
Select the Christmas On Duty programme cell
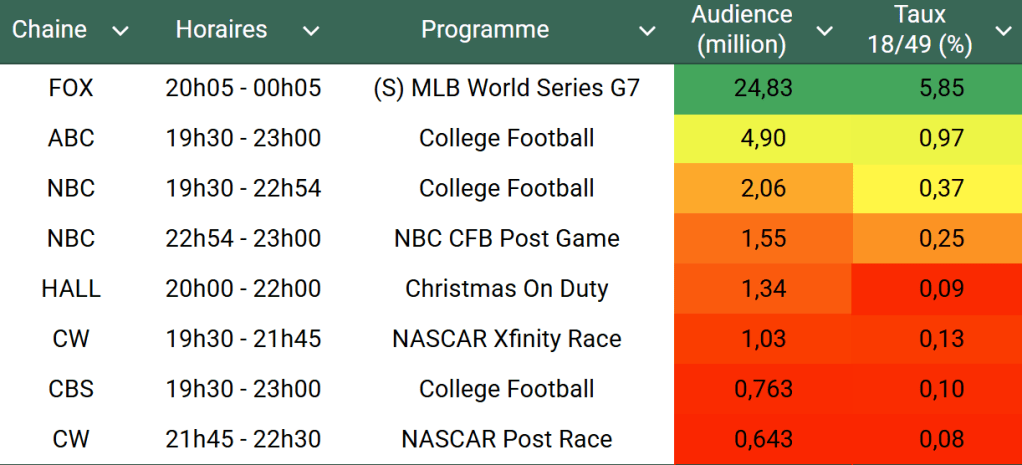point(506,289)
